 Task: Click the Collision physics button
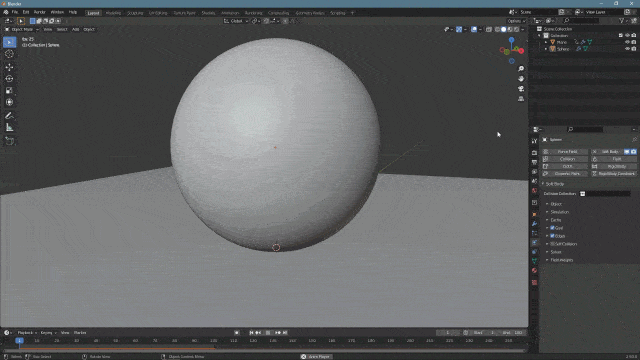click(x=565, y=159)
